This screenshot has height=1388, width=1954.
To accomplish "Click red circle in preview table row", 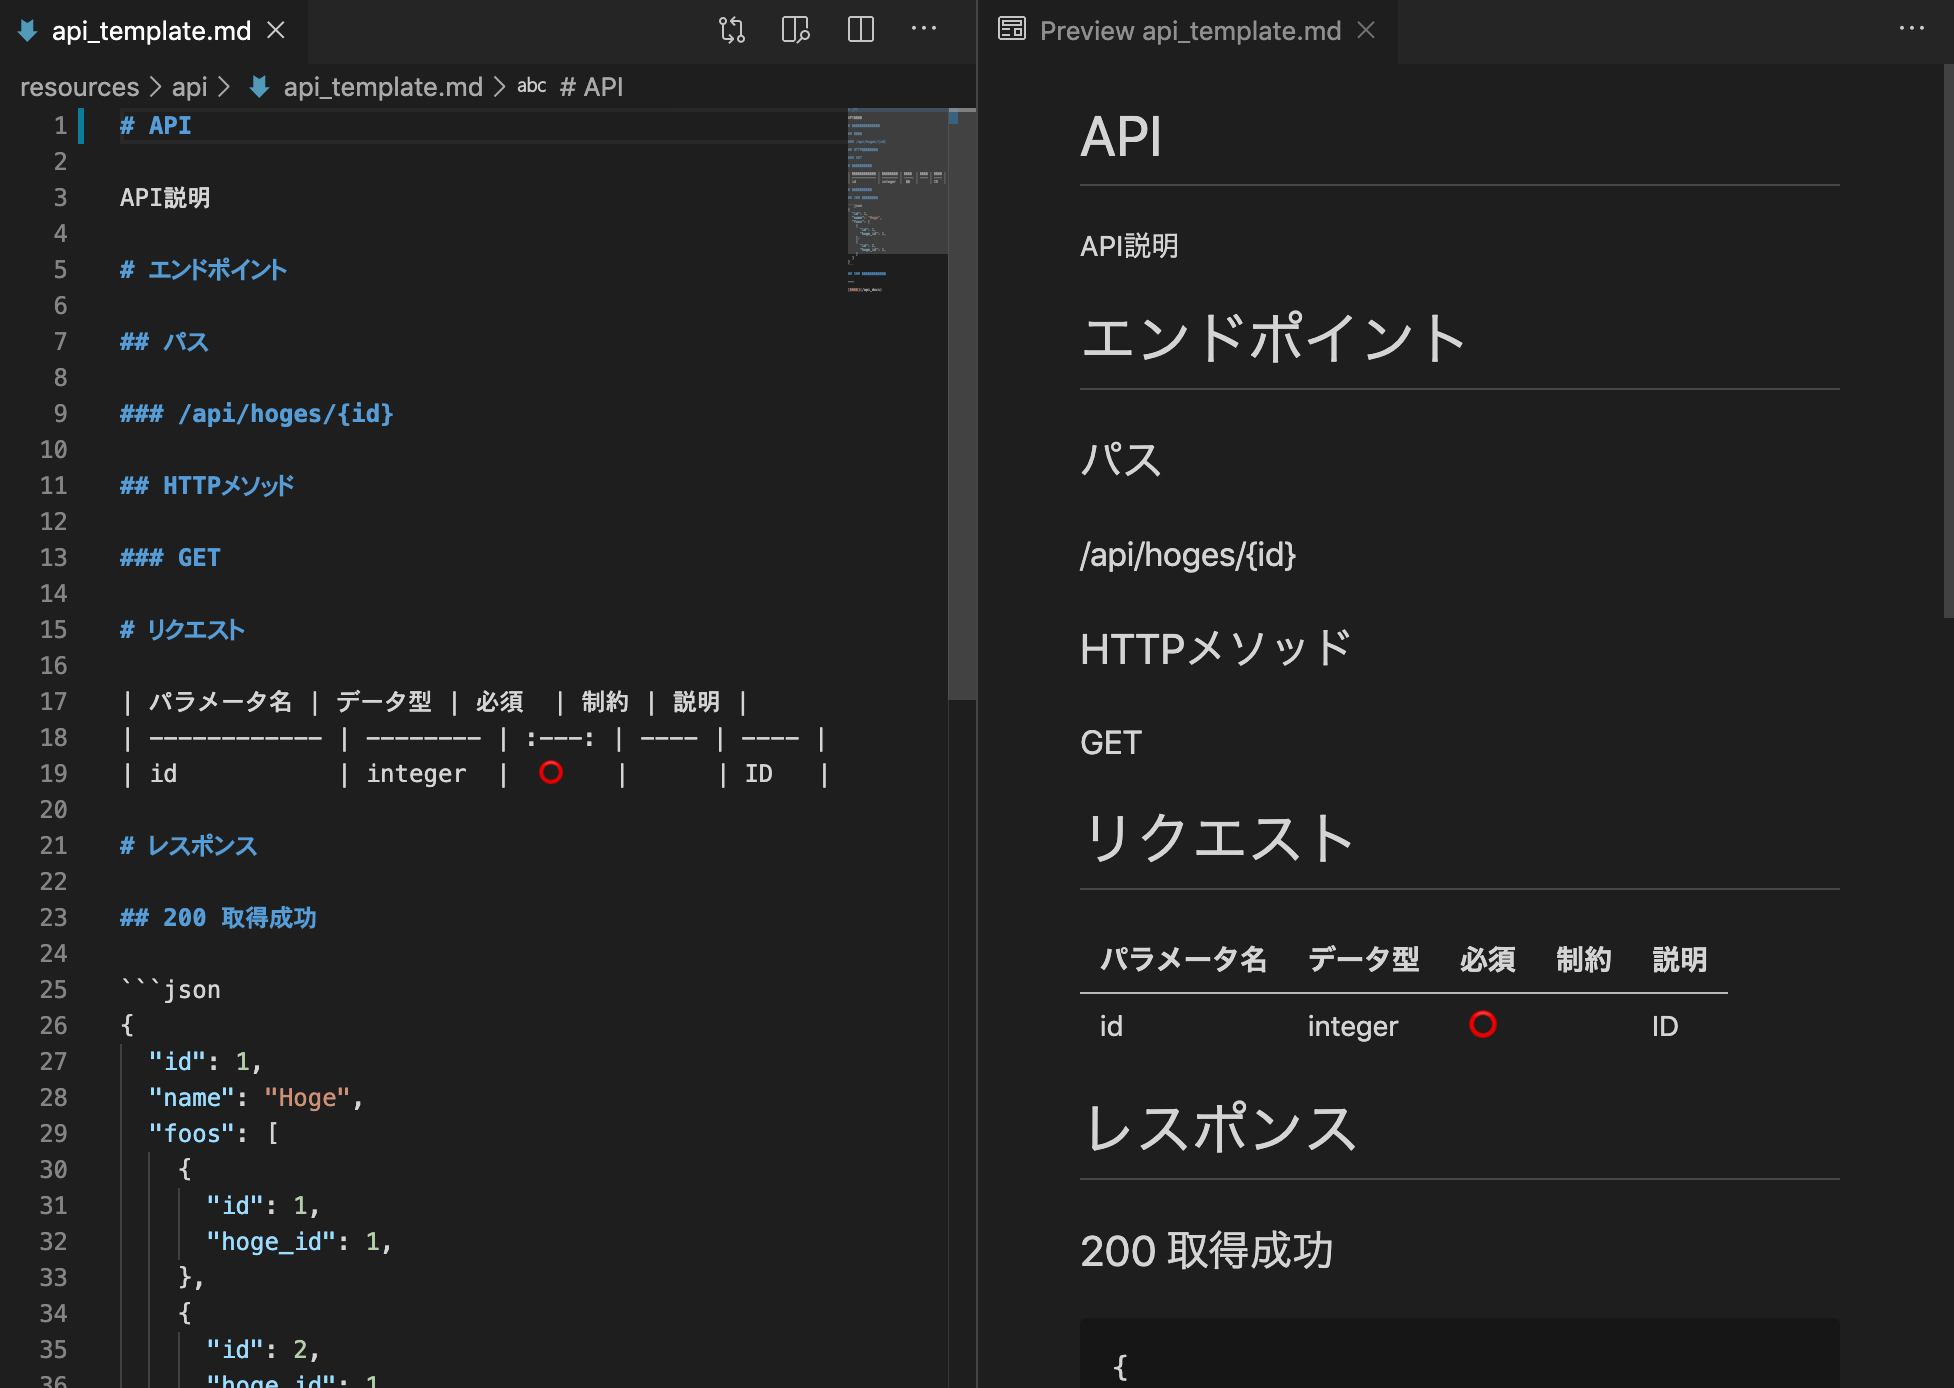I will 1483,1024.
